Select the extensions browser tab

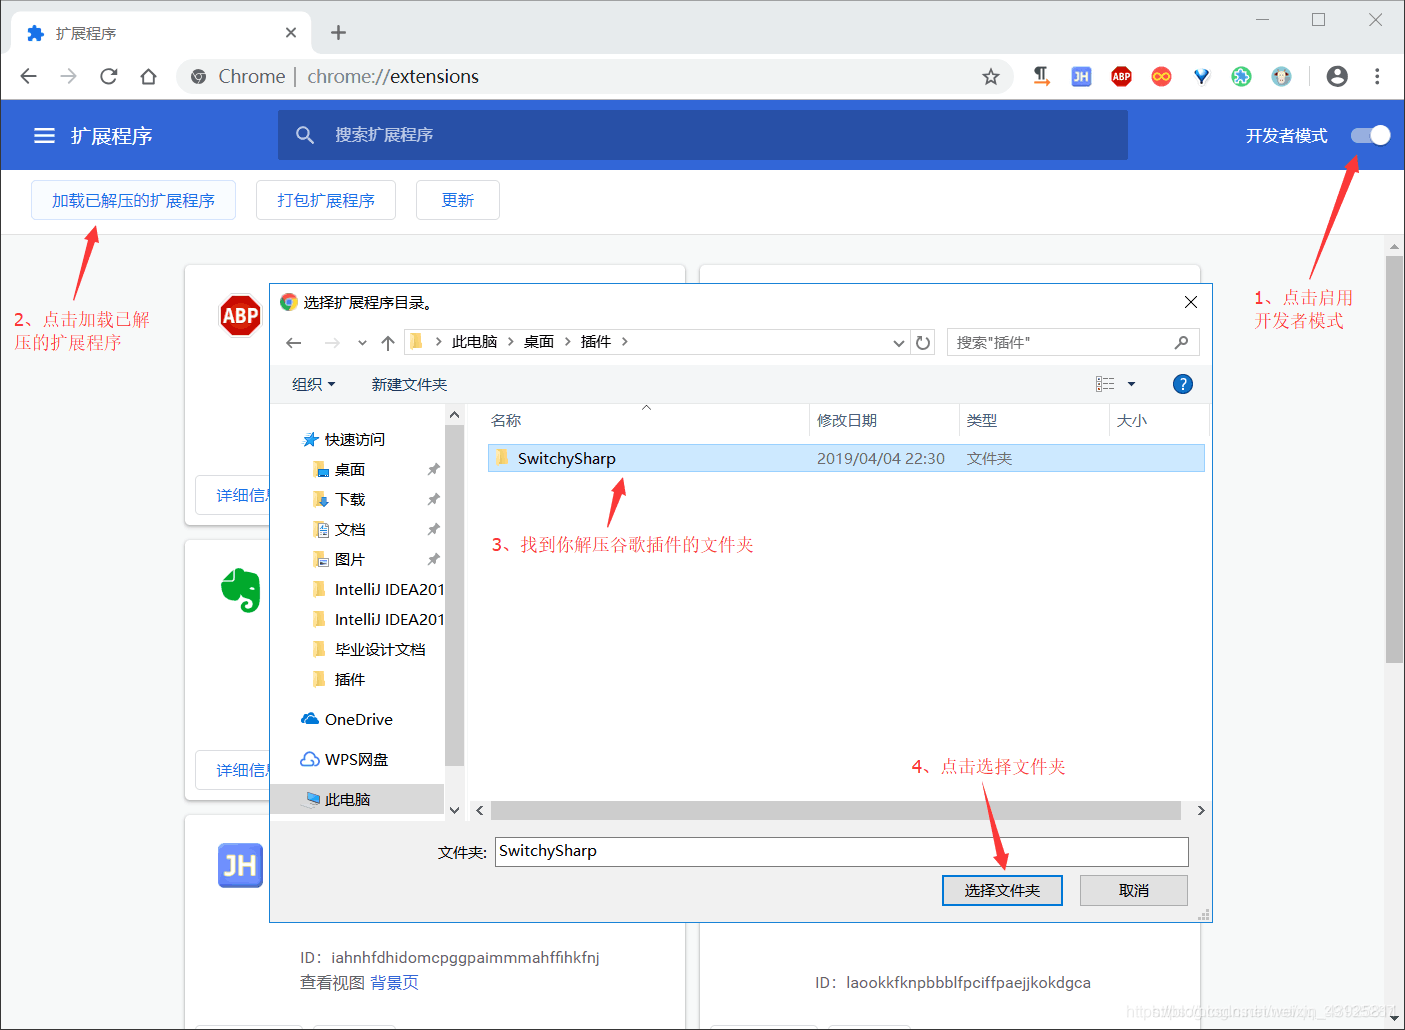coord(160,33)
